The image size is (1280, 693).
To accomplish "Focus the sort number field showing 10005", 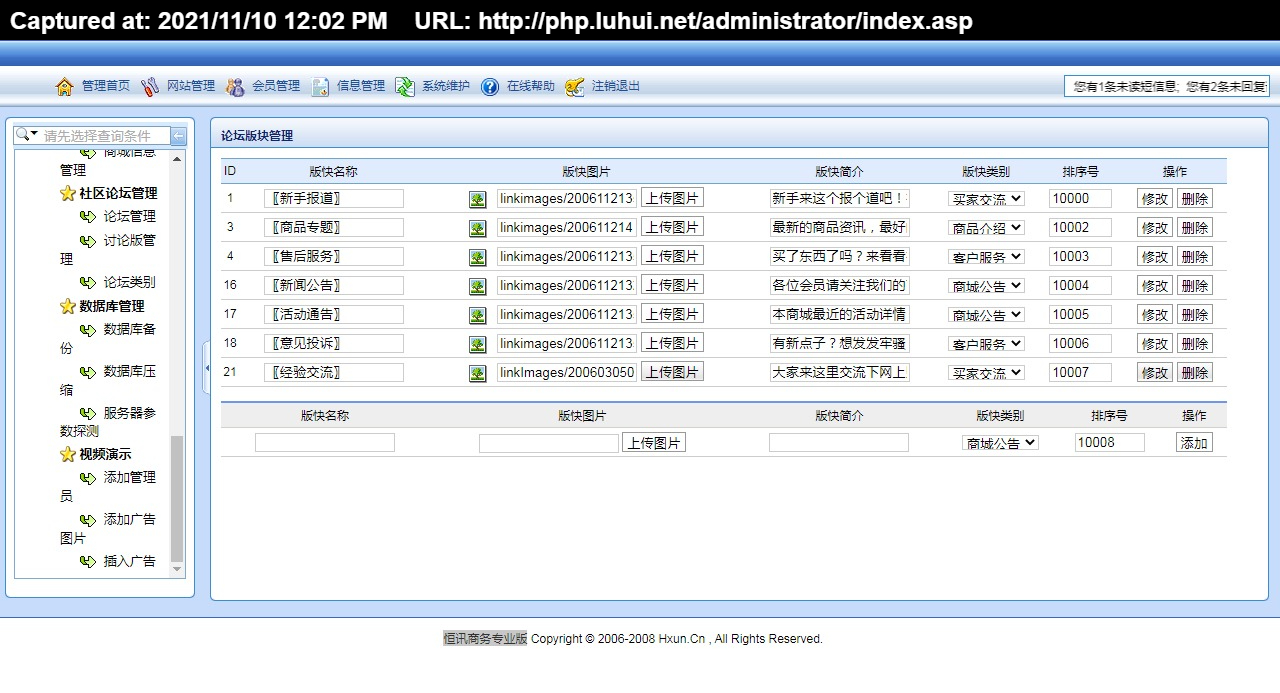I will 1080,315.
